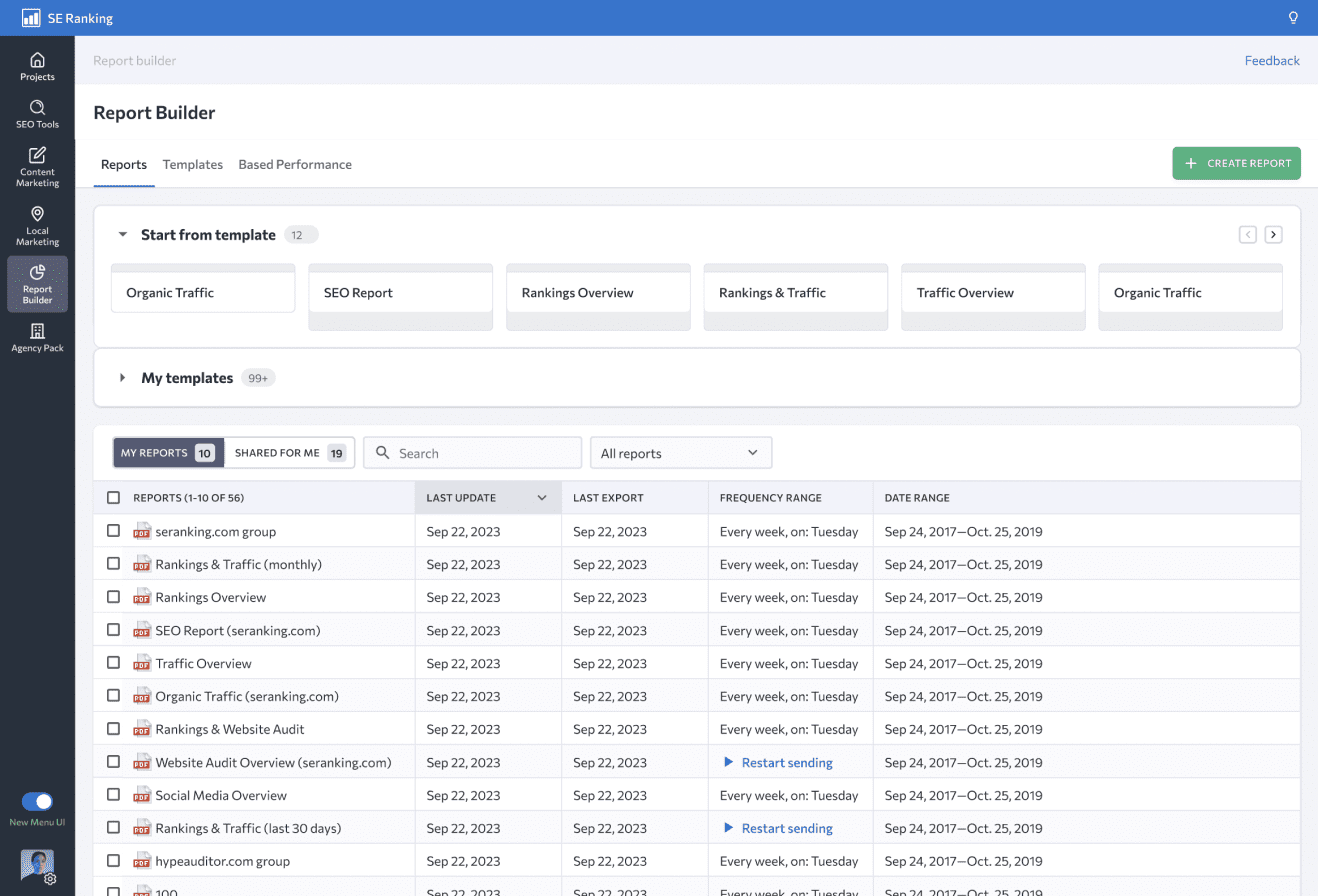
Task: Select the Traffic Overview report checkbox
Action: [x=113, y=663]
